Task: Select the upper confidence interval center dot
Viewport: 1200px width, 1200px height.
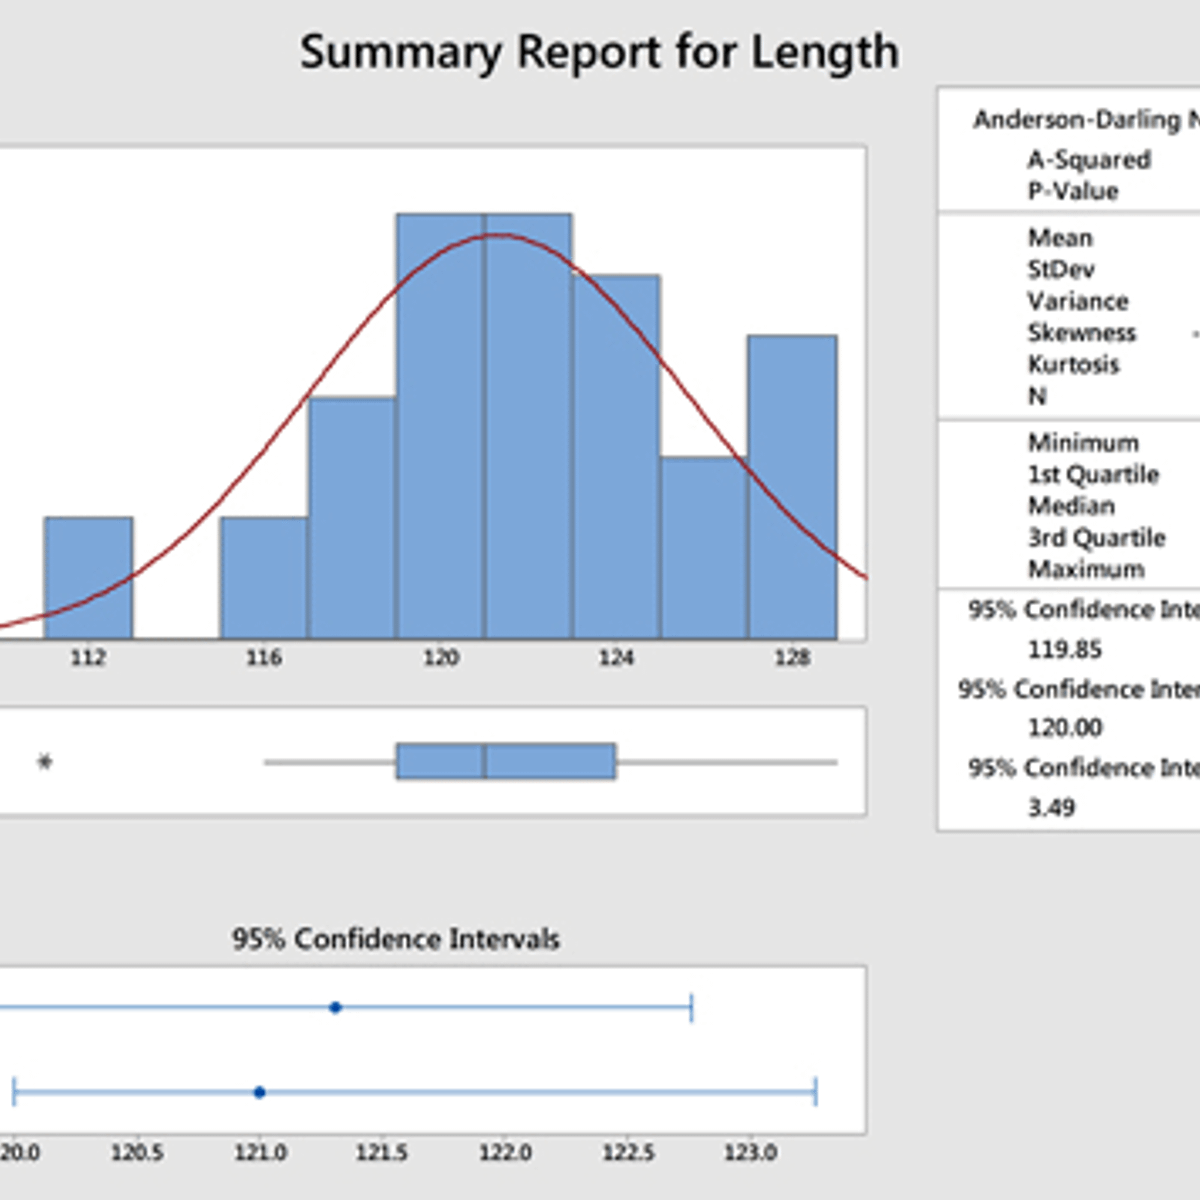Action: 336,1007
